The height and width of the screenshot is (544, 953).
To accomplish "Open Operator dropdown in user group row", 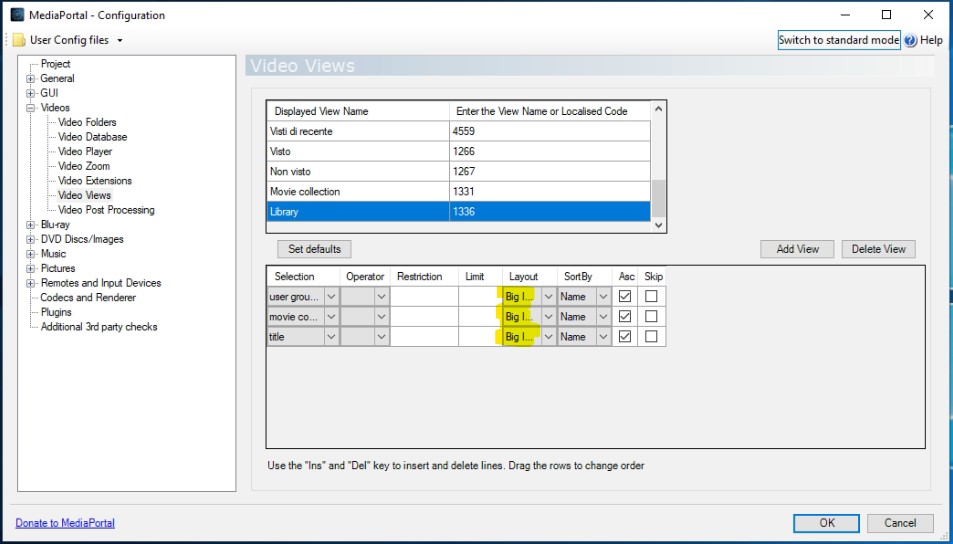I will click(381, 297).
